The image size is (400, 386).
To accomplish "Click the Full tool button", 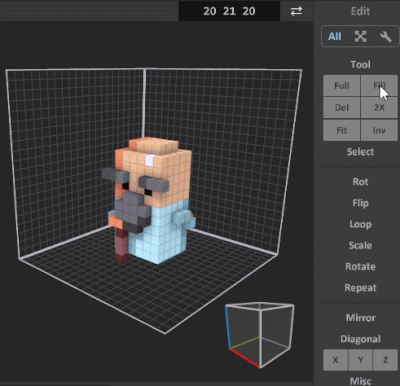I will (x=342, y=86).
